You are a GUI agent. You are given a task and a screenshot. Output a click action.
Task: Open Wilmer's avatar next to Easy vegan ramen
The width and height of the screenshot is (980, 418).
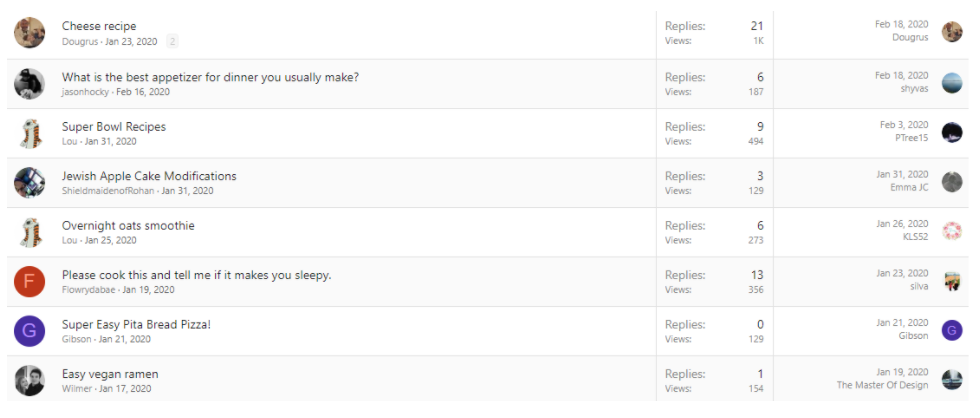point(29,381)
